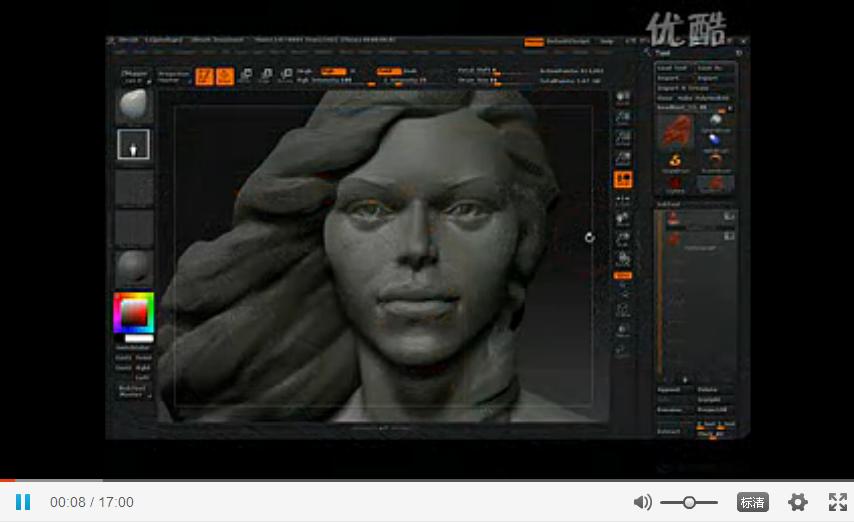The height and width of the screenshot is (522, 854).
Task: Toggle the orange Zadd button
Action: click(x=389, y=71)
